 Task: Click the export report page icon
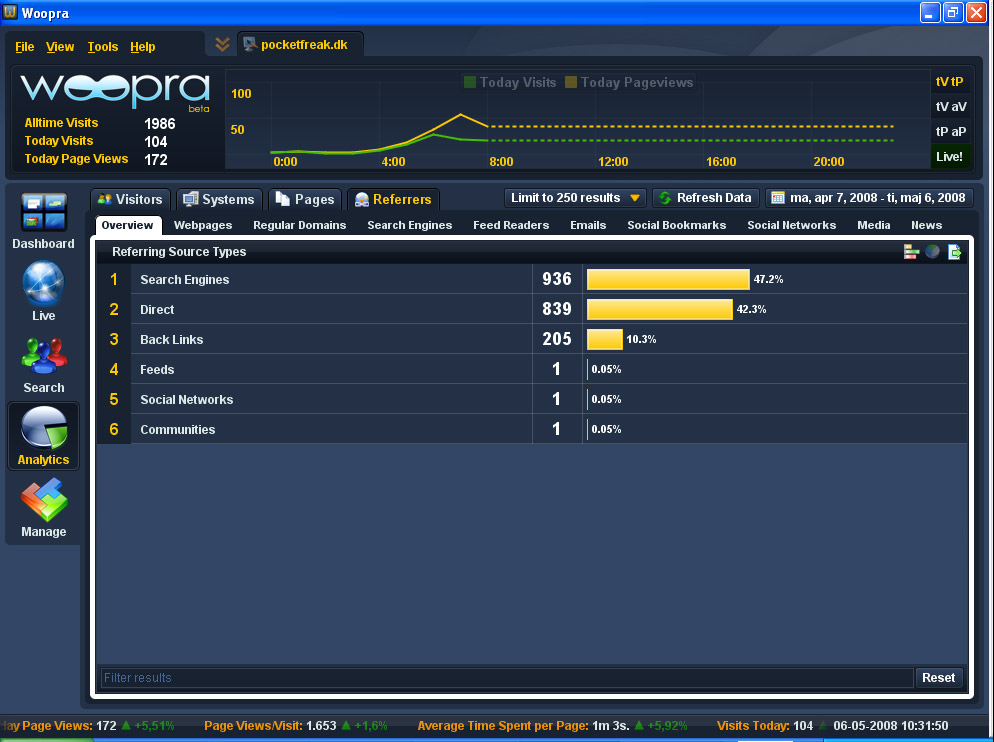tap(955, 252)
